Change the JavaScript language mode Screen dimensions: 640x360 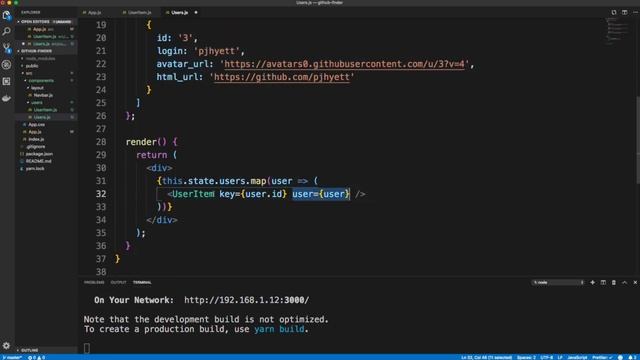577,357
